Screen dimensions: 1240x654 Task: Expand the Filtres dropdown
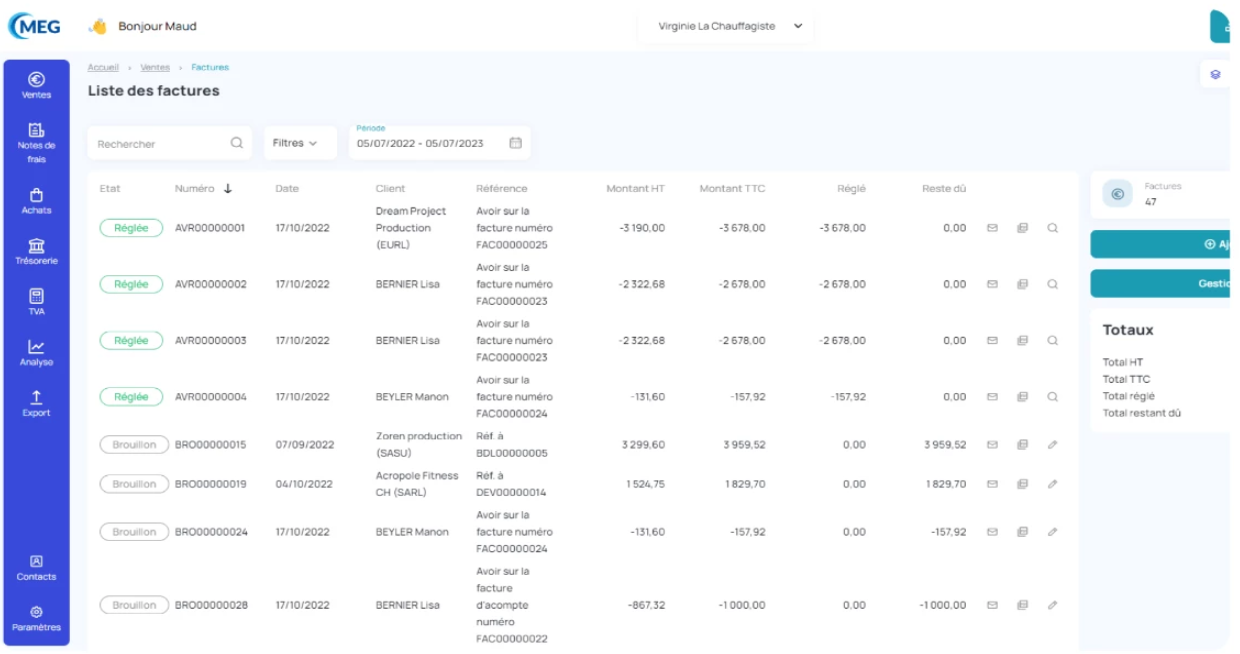(295, 143)
